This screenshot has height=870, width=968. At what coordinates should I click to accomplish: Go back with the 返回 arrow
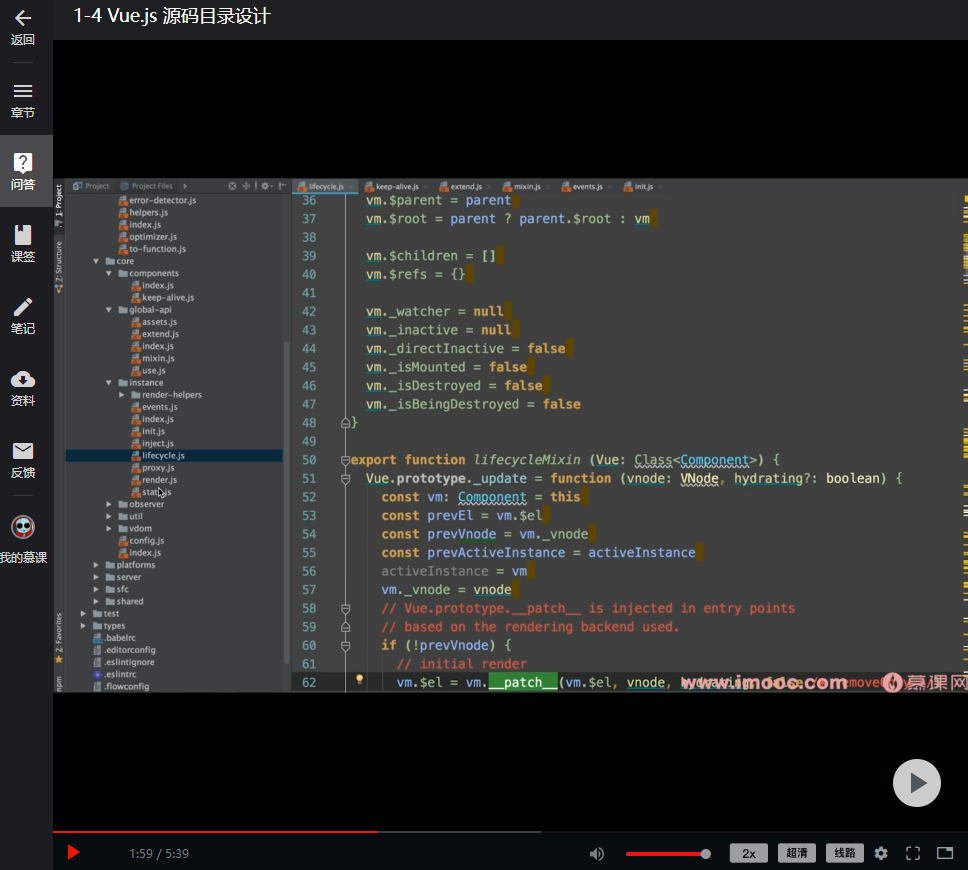(23, 27)
